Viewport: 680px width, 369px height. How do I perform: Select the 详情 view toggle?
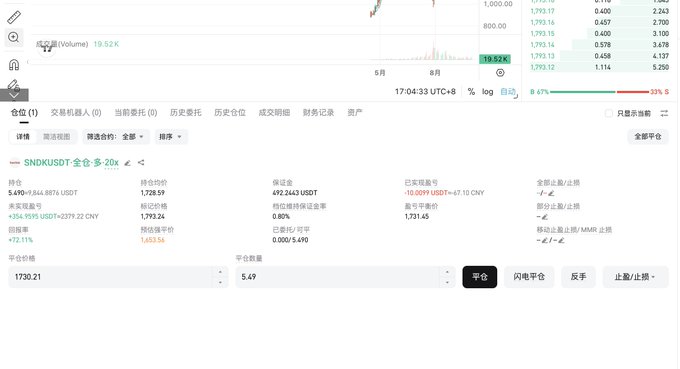click(23, 137)
